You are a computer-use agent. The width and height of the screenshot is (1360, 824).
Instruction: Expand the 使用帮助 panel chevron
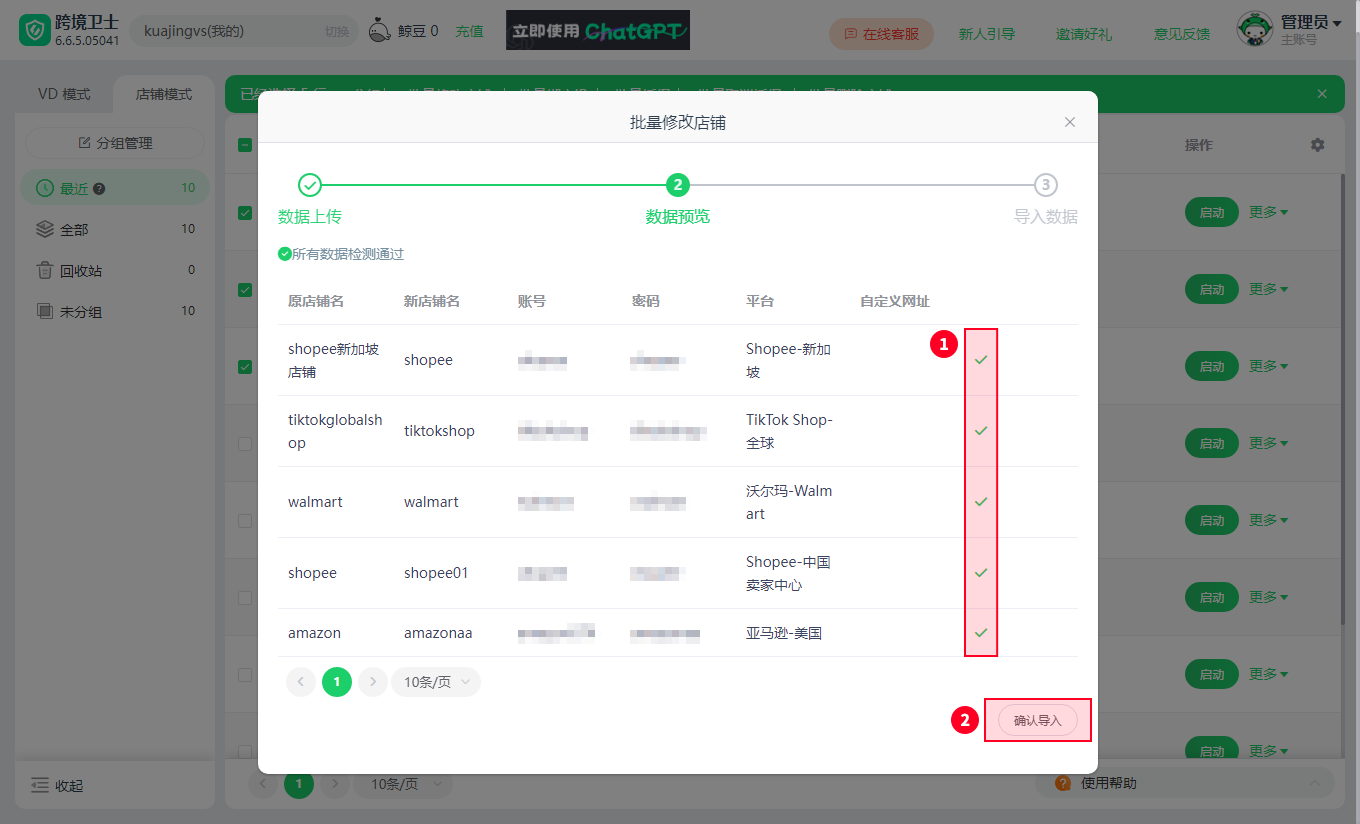tap(1314, 783)
